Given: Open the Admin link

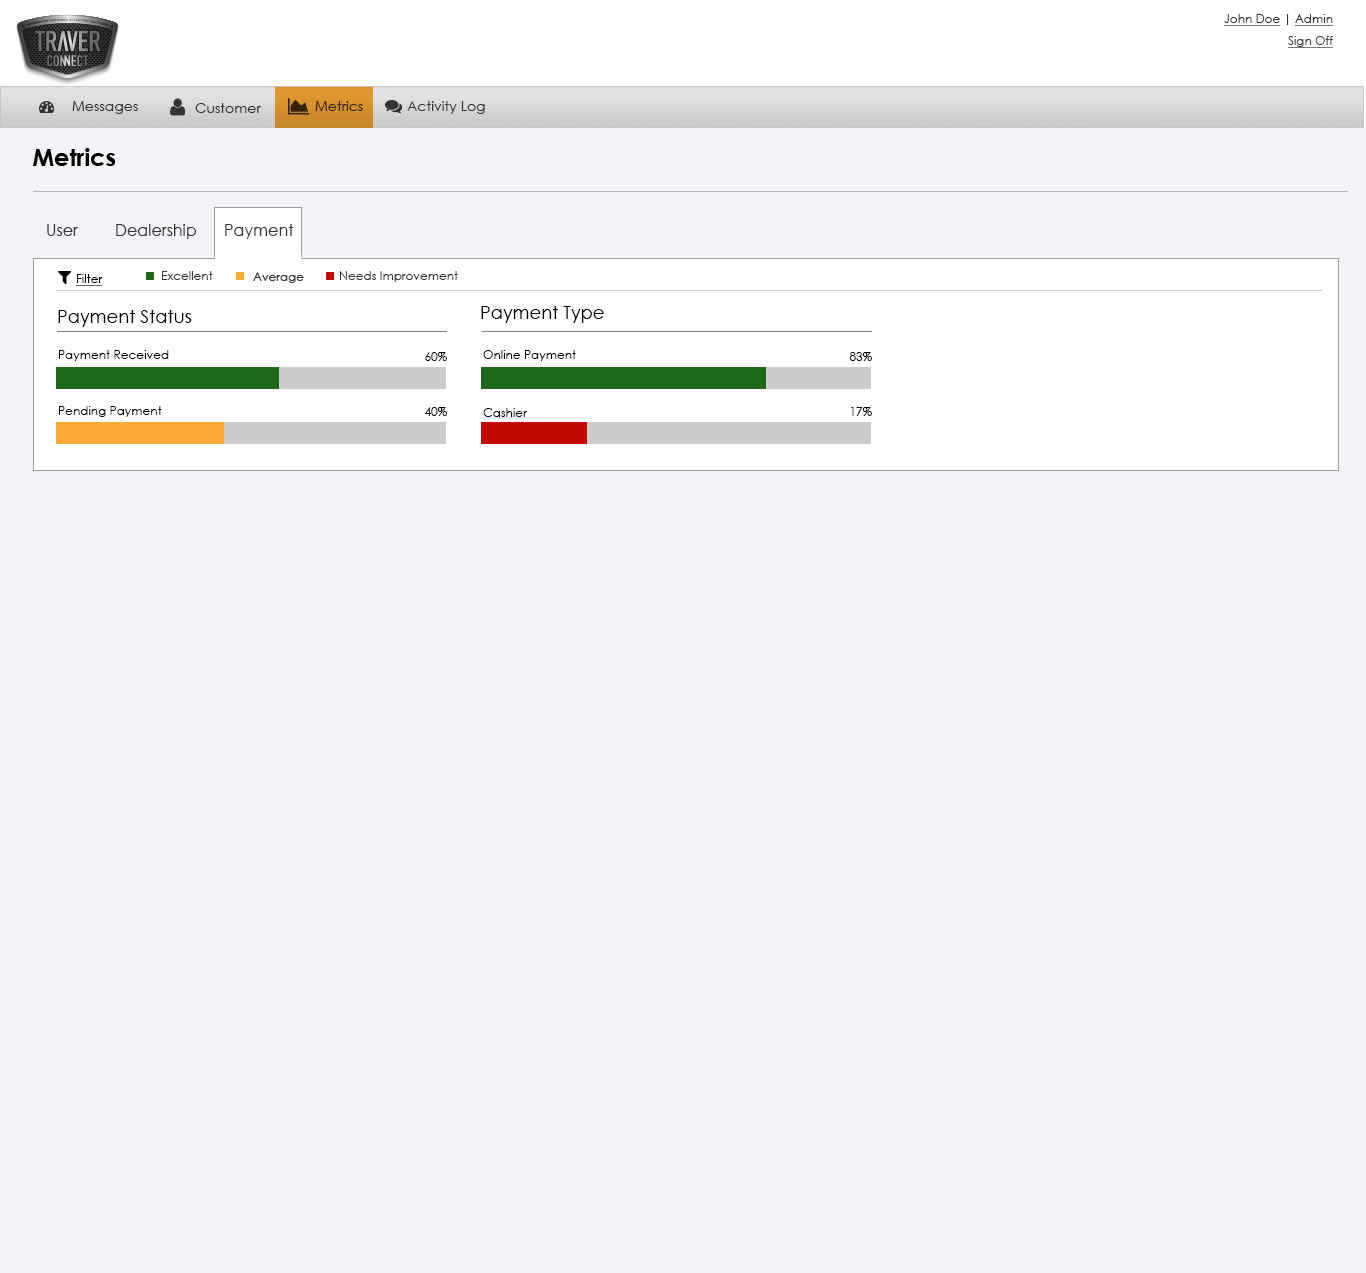Looking at the screenshot, I should tap(1313, 19).
